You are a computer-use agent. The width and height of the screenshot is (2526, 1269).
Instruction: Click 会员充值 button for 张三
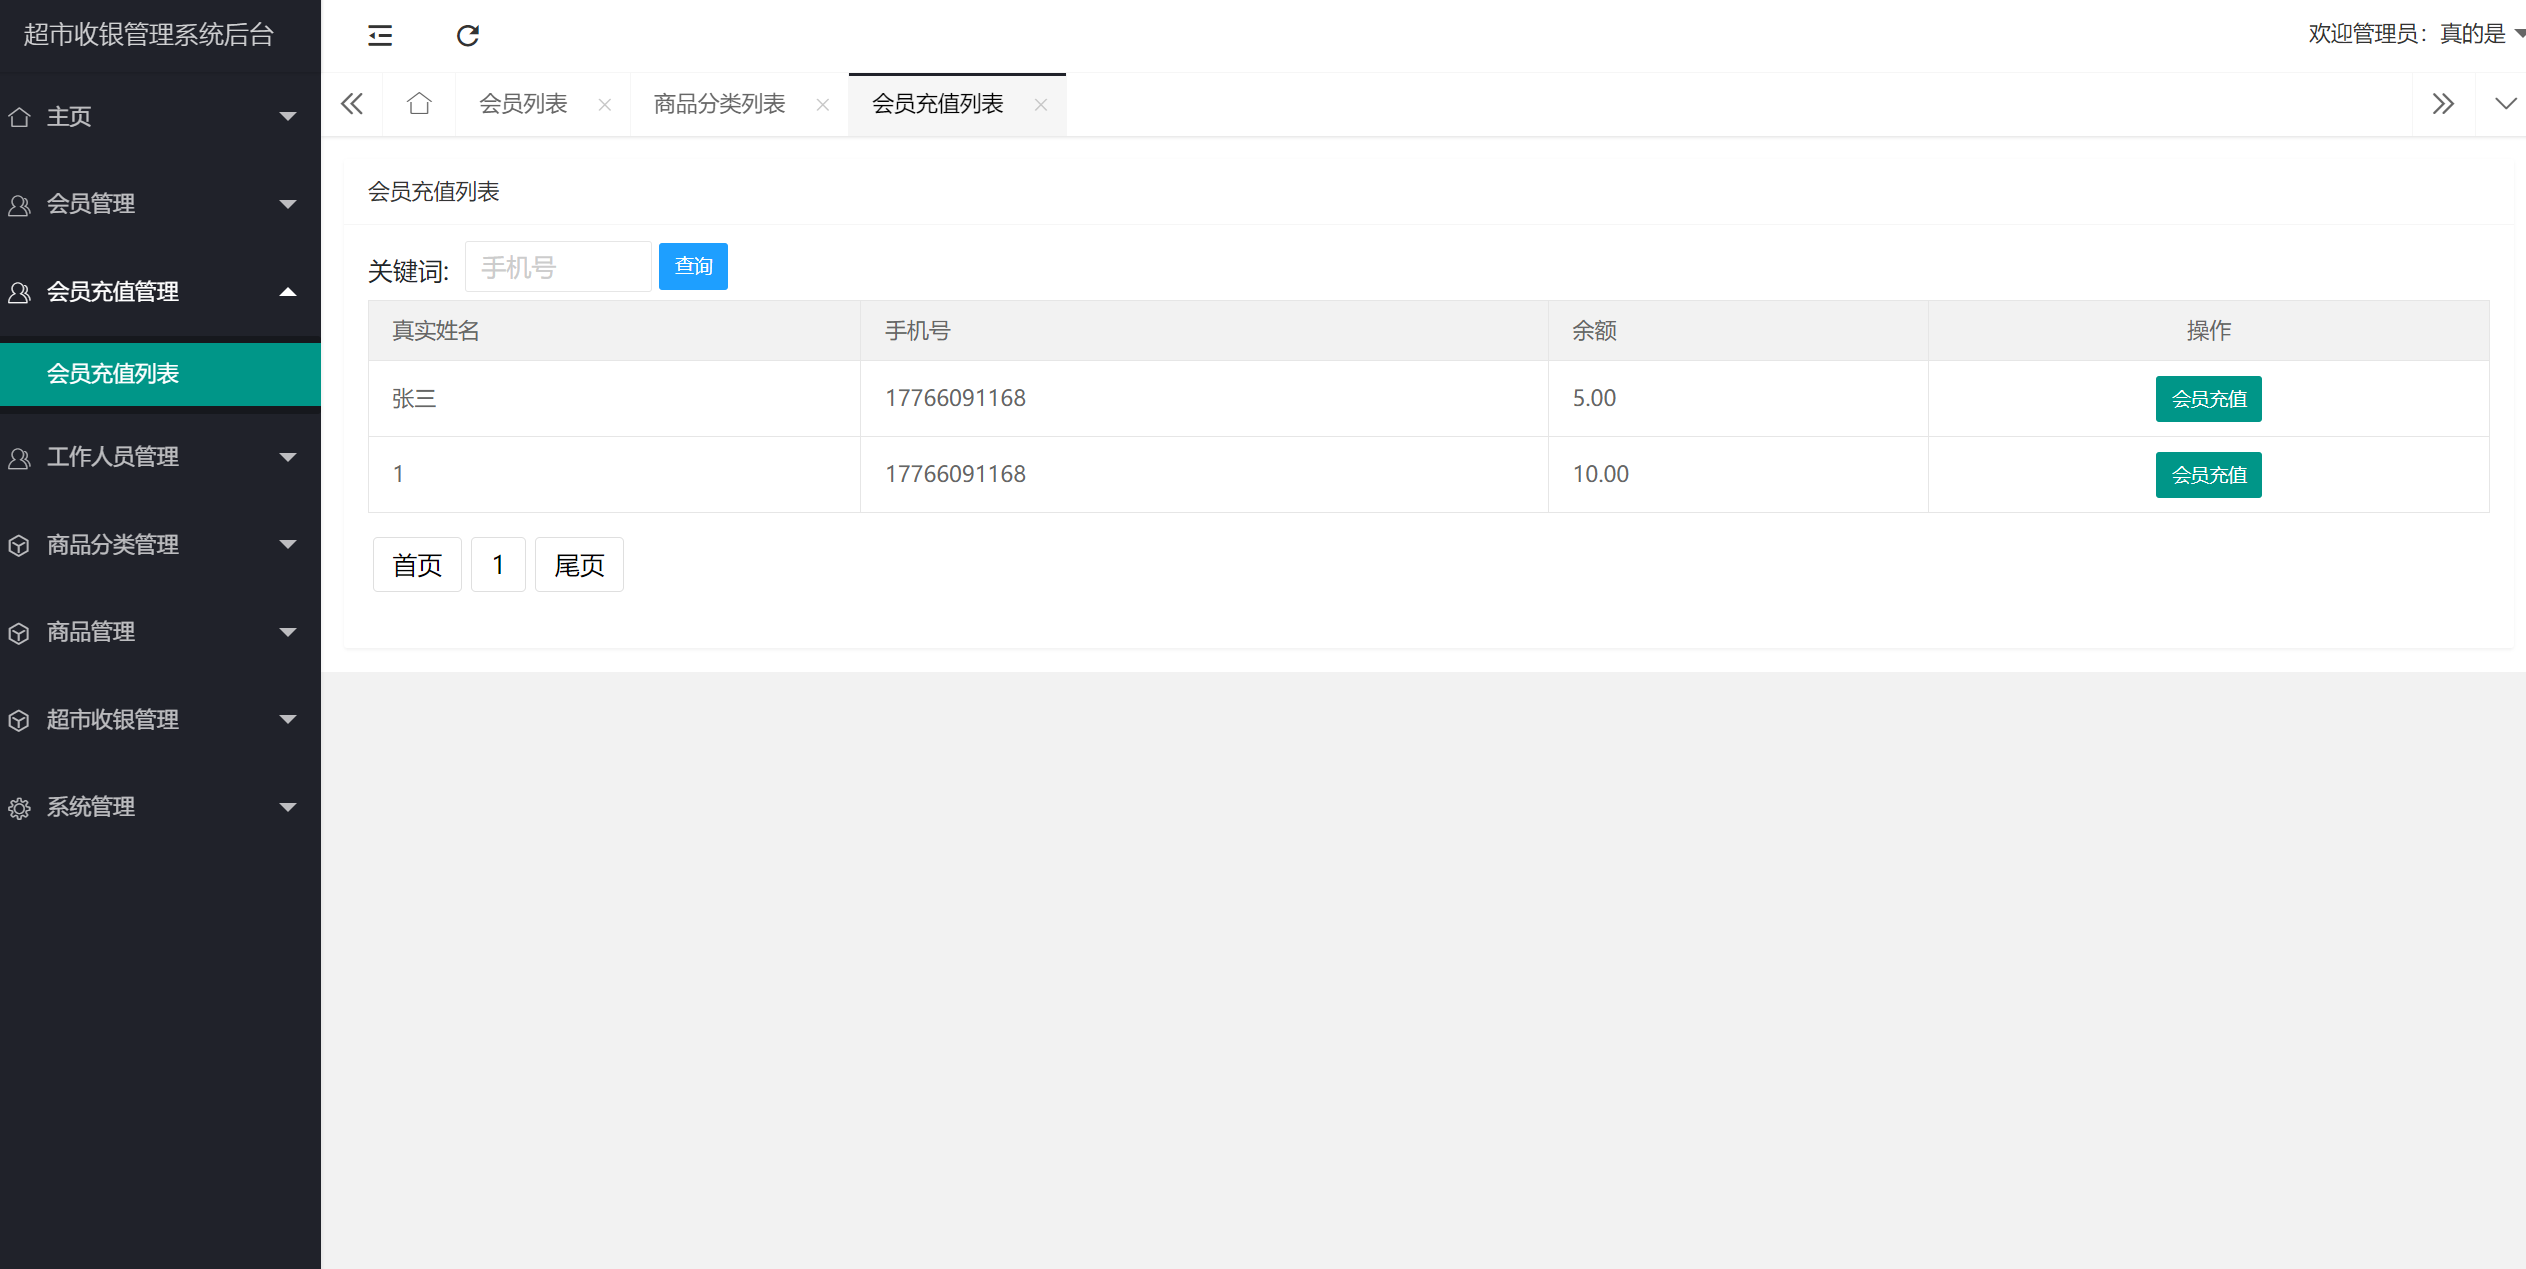(x=2208, y=399)
